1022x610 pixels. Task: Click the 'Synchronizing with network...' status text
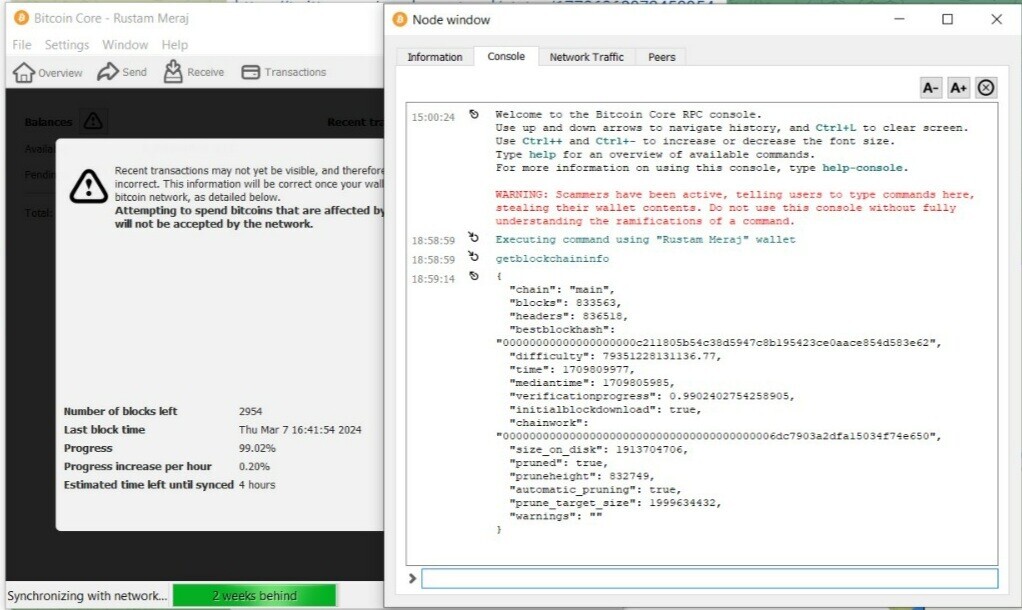(87, 596)
